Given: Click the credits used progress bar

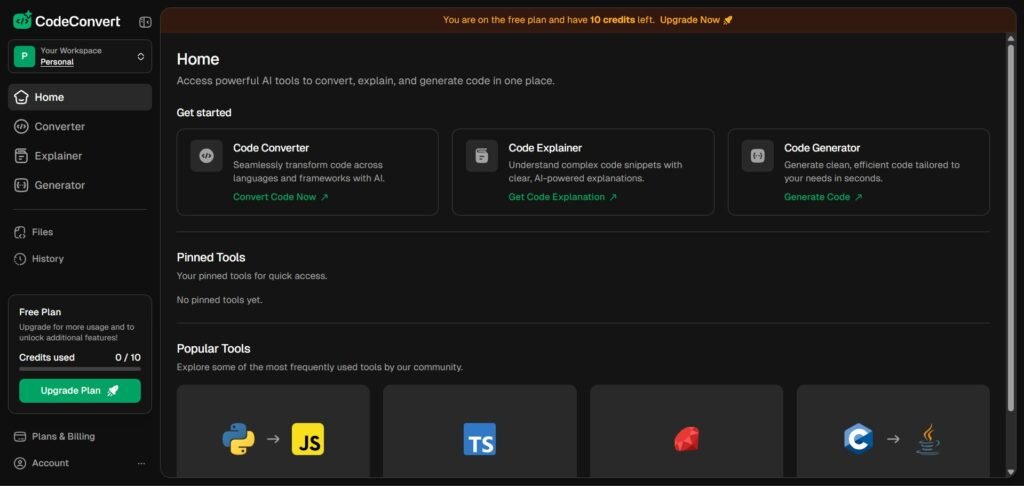Looking at the screenshot, I should (80, 369).
